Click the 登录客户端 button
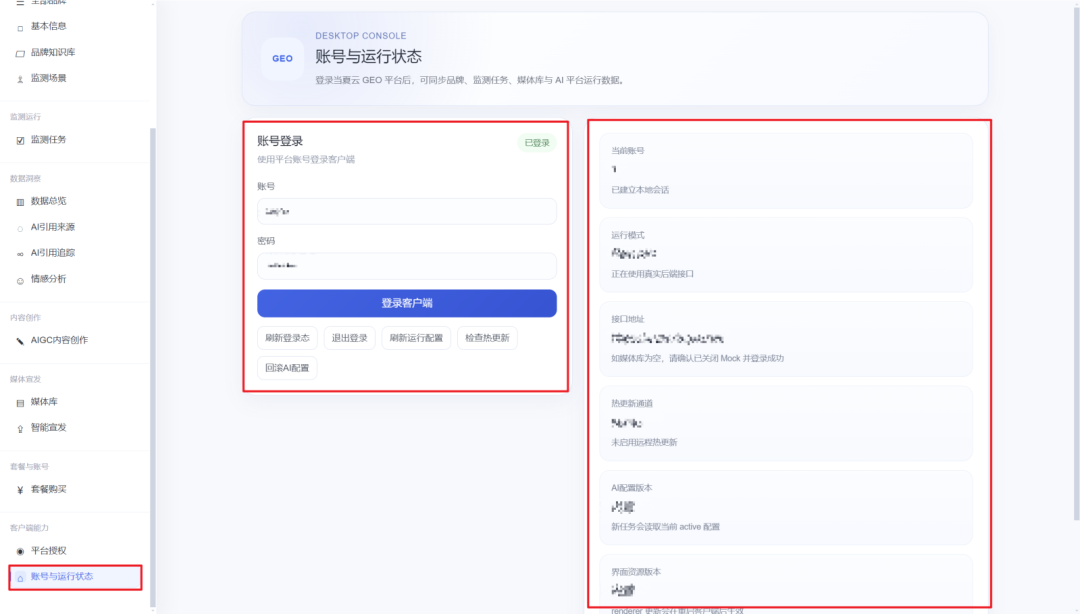The image size is (1080, 614). click(x=407, y=303)
